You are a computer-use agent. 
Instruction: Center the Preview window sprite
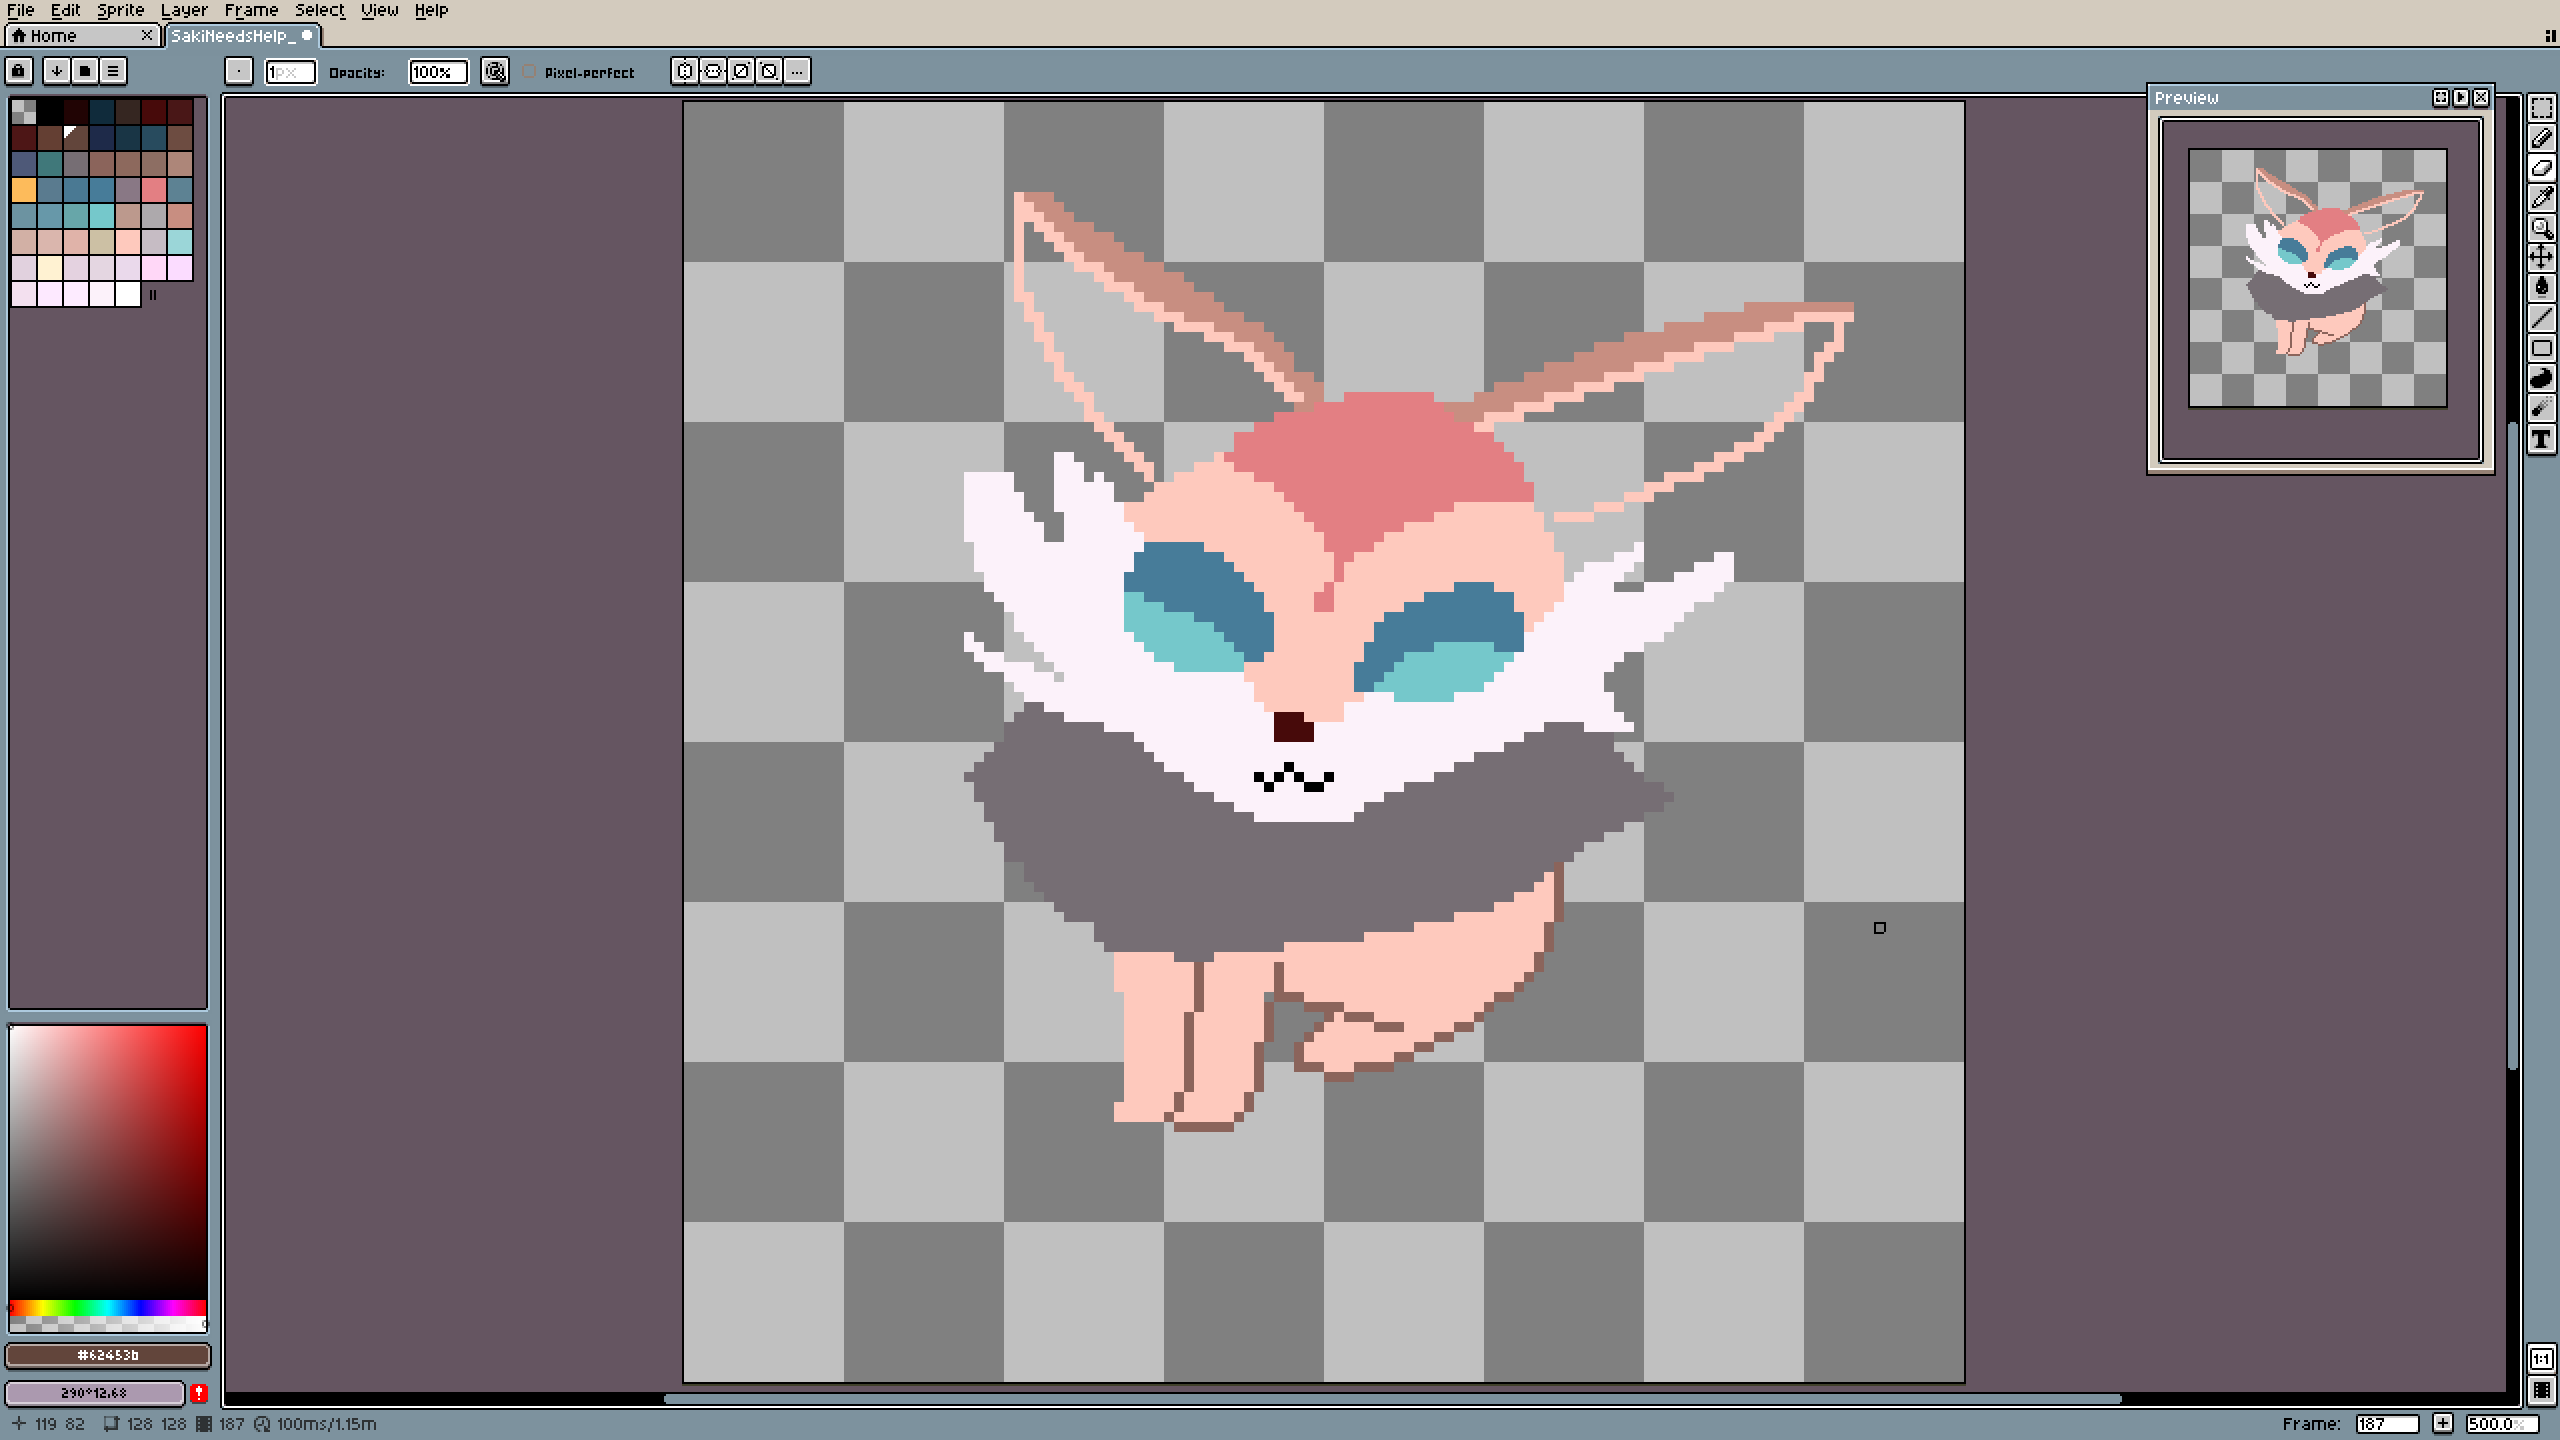click(2441, 98)
